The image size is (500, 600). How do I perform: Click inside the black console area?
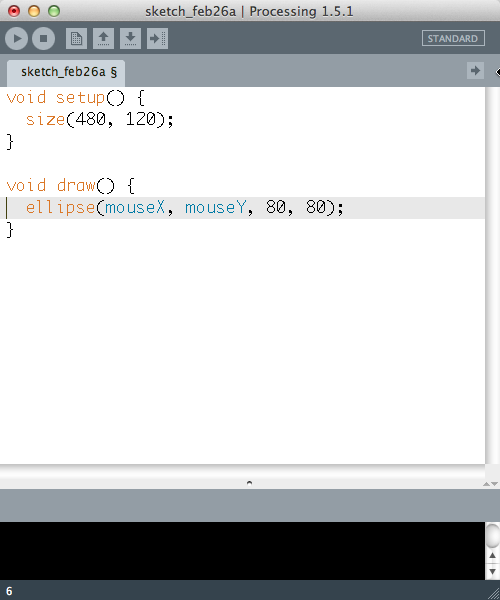[x=243, y=551]
